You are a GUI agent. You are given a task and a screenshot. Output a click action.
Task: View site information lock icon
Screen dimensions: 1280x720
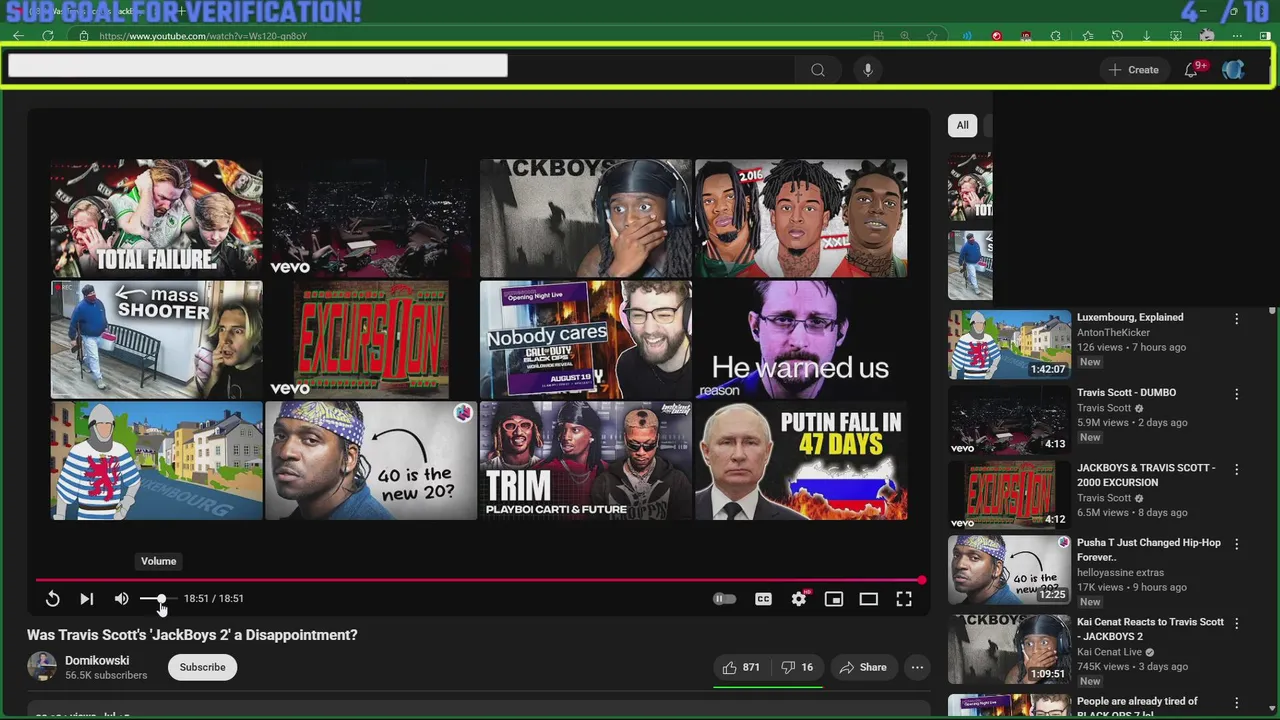pos(84,36)
